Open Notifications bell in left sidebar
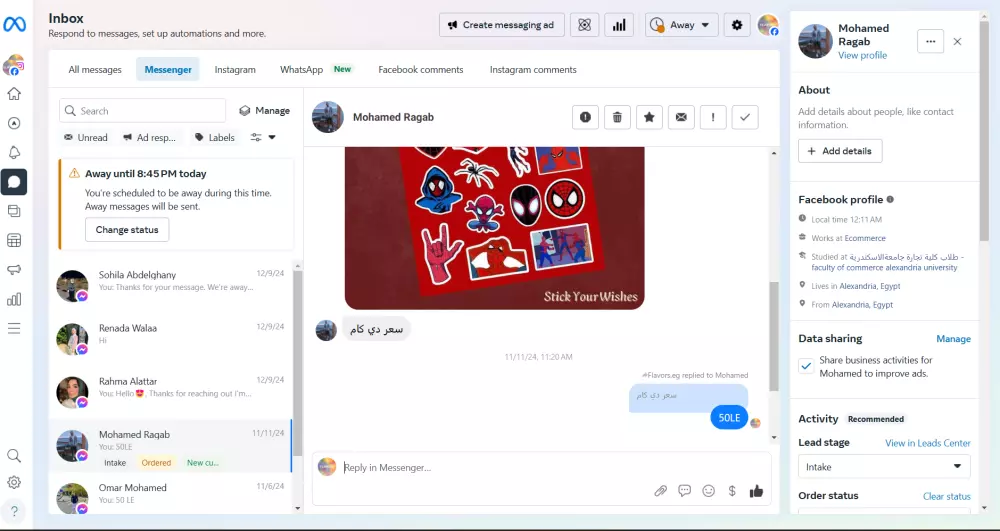Viewport: 1000px width, 531px height. (14, 152)
